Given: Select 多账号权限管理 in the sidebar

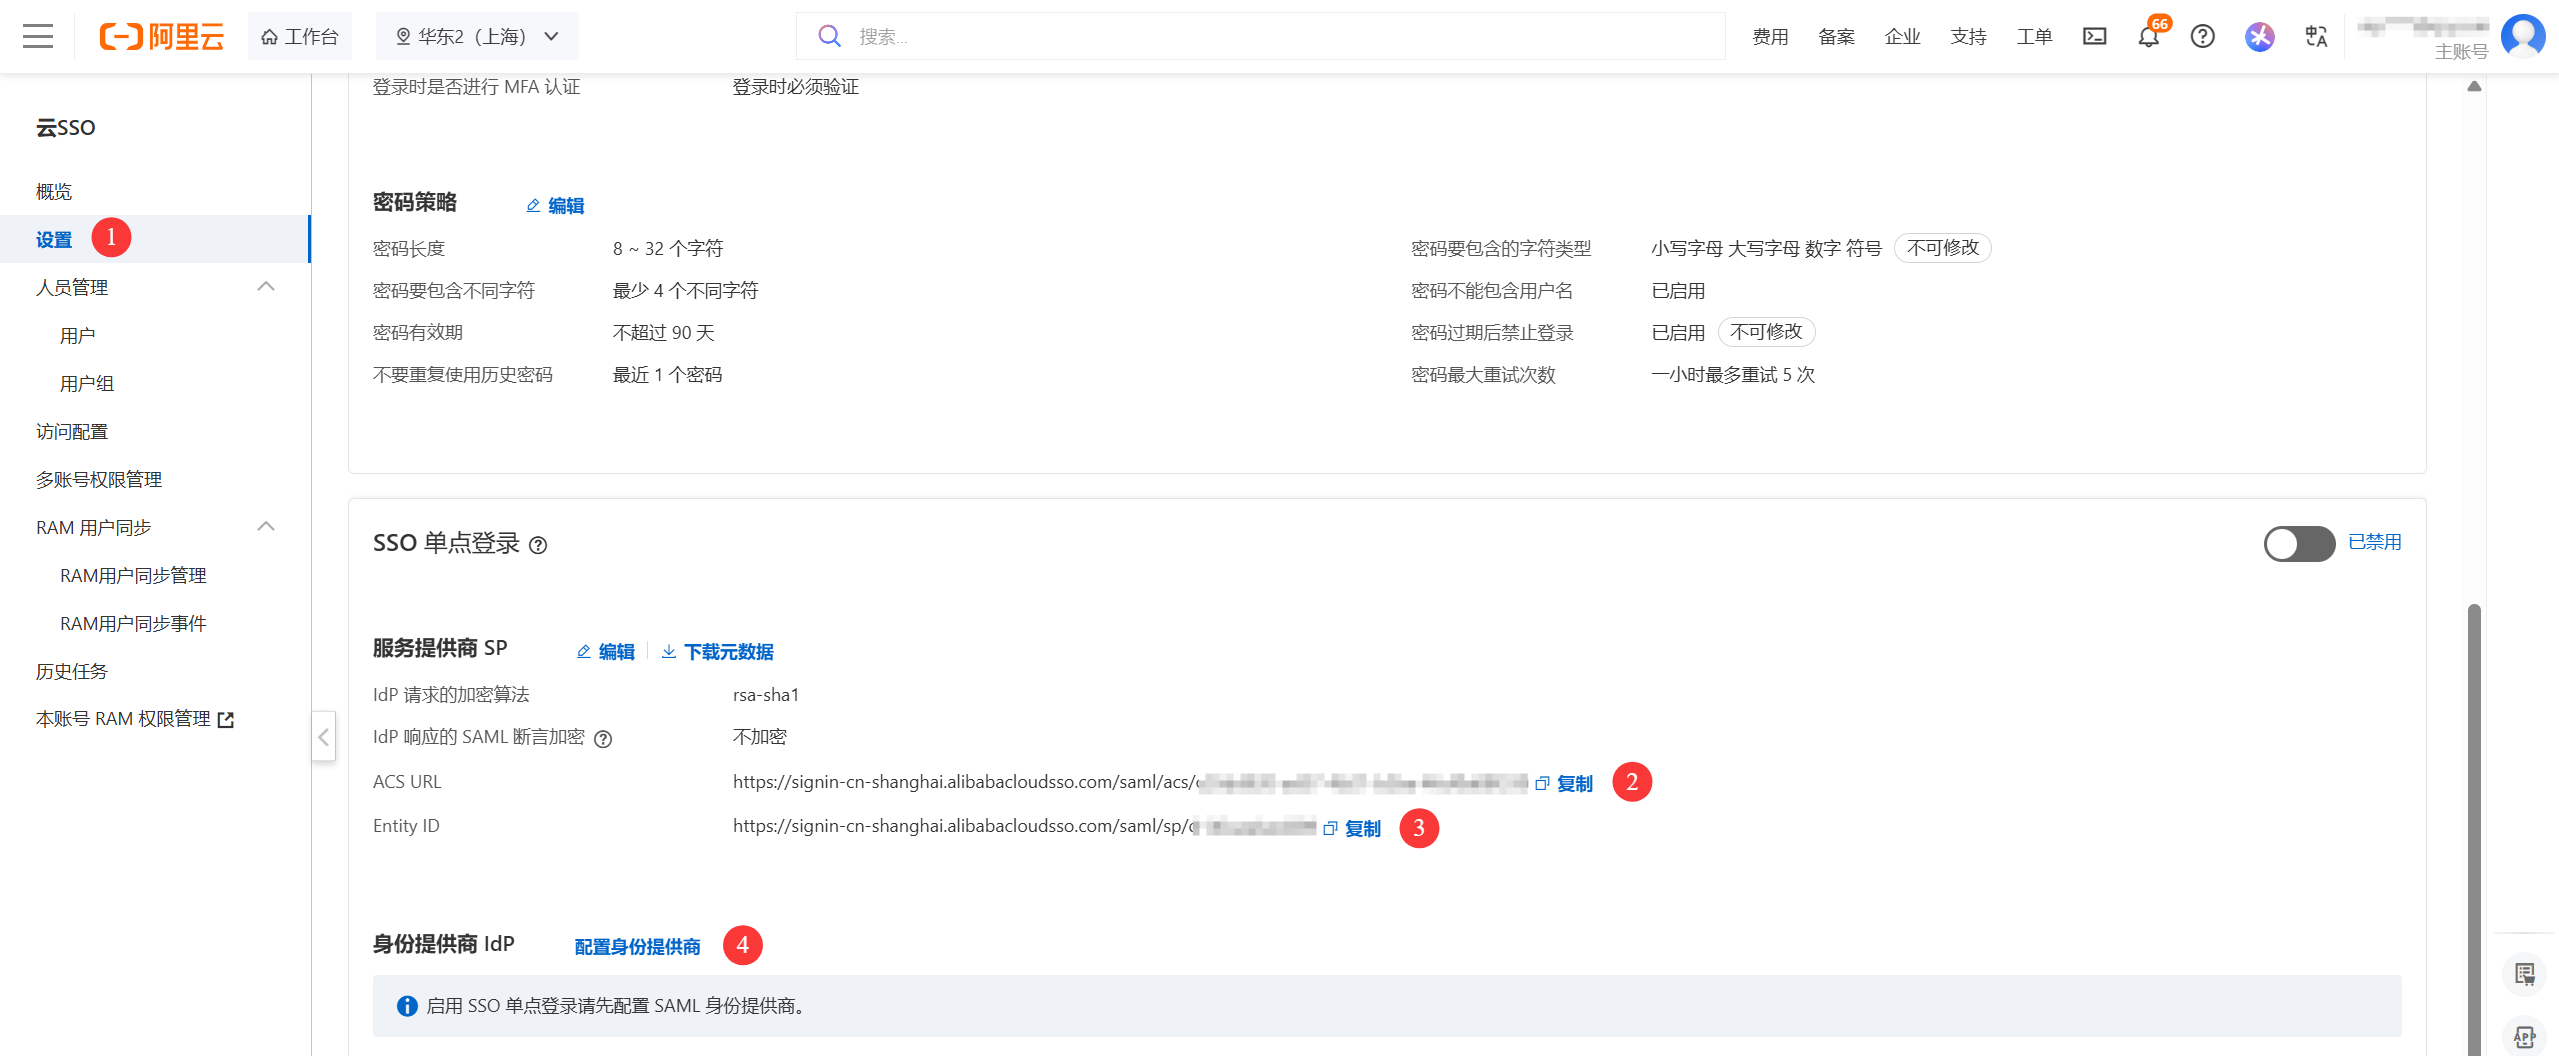Looking at the screenshot, I should [99, 480].
